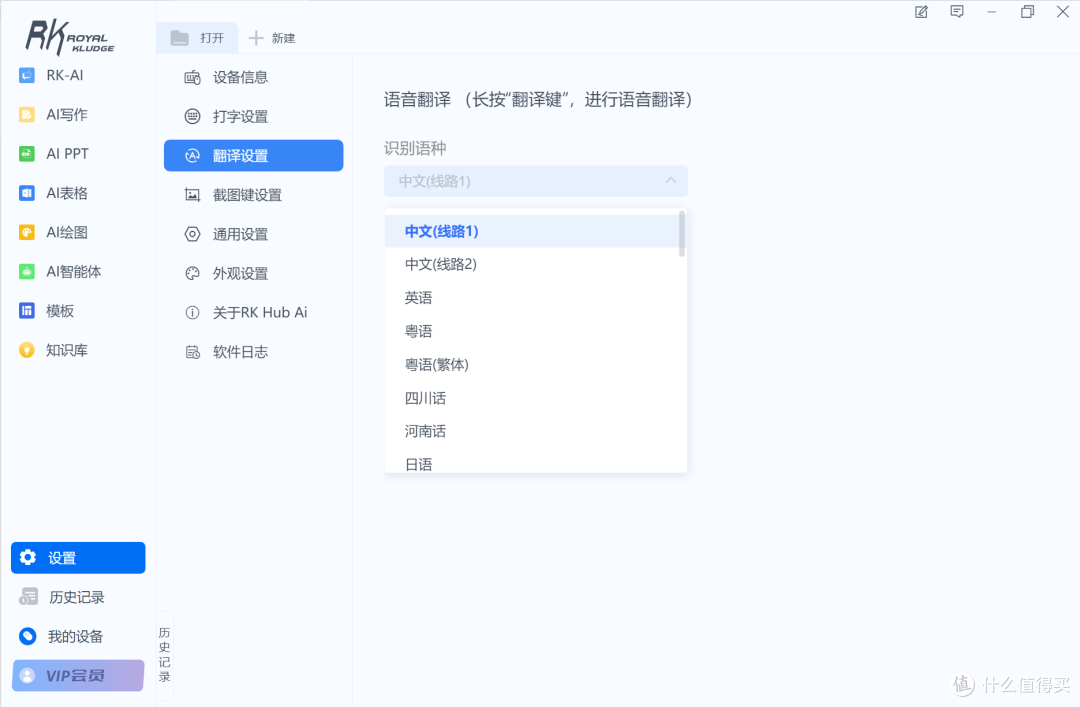Click the 打字设置 keyboard icon
Viewport: 1080px width, 707px height.
pos(192,116)
